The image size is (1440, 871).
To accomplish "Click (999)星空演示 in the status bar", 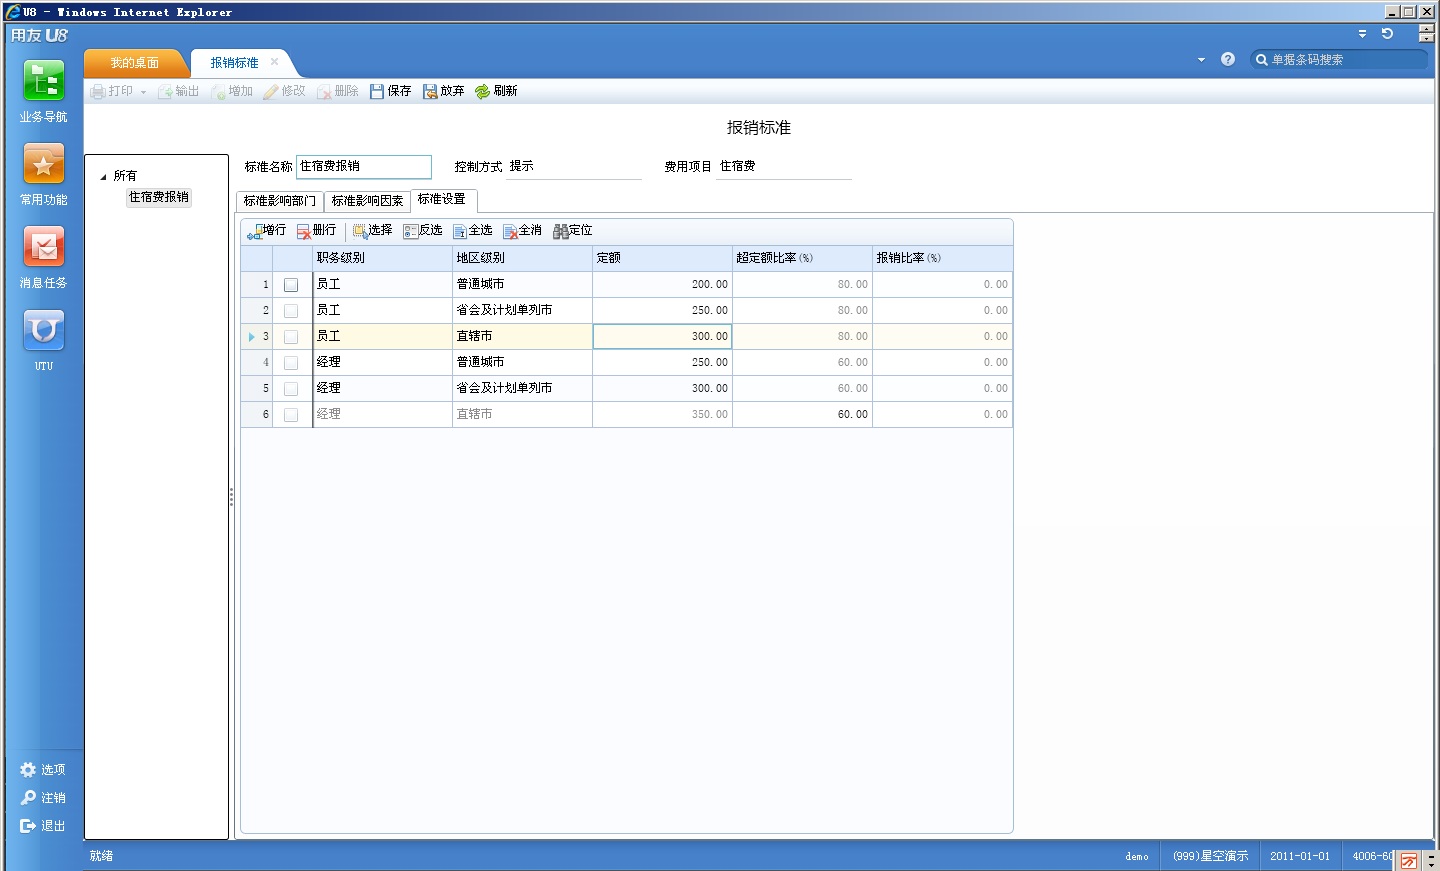I will tap(1211, 857).
